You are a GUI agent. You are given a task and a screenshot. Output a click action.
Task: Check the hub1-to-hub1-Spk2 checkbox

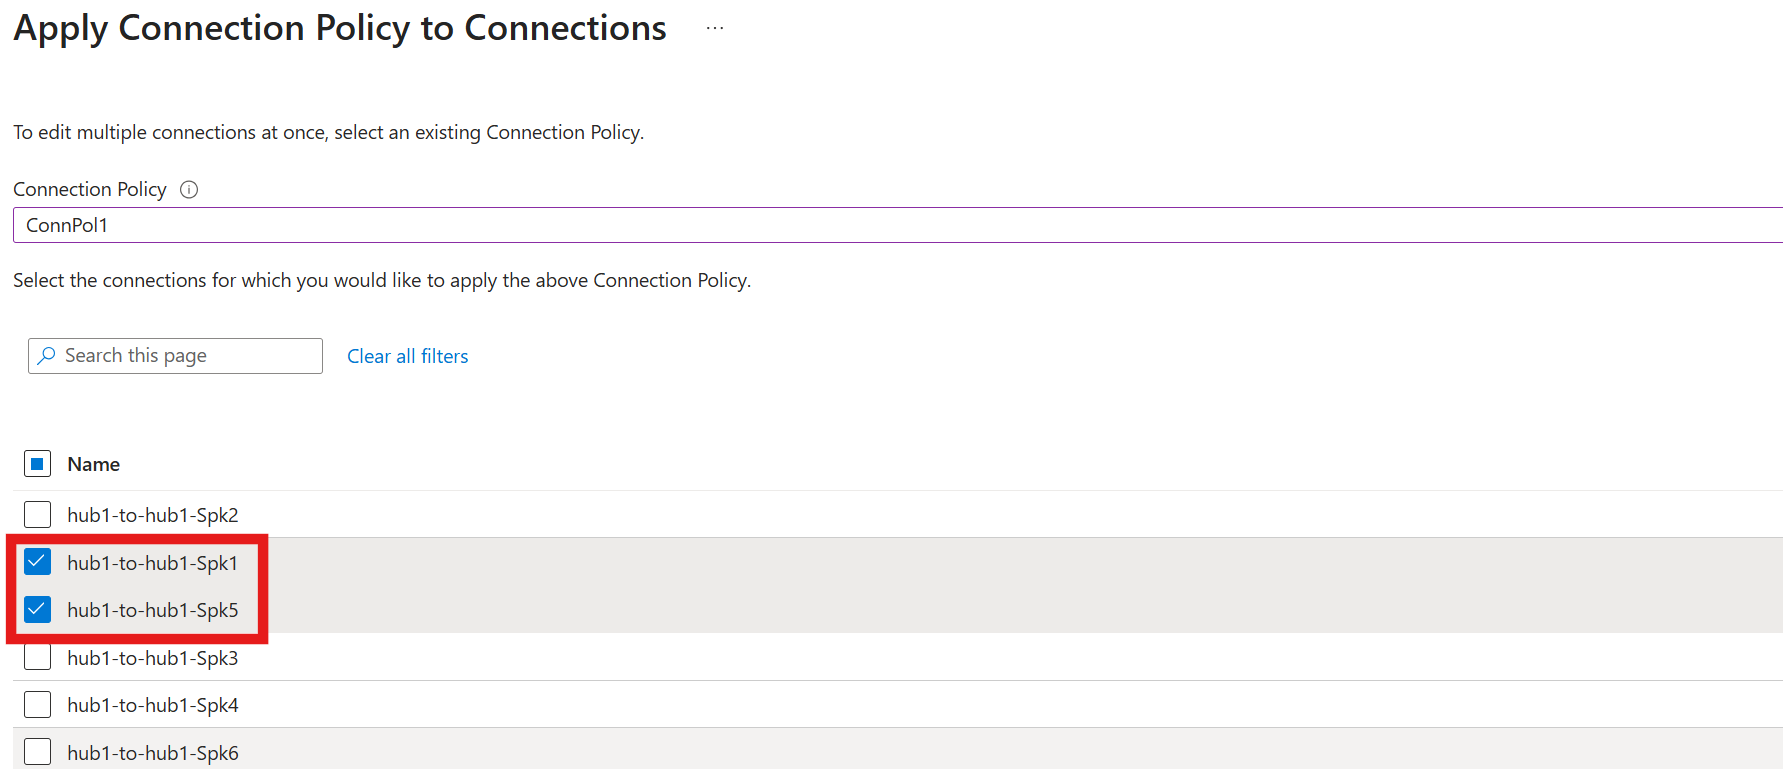[x=37, y=514]
